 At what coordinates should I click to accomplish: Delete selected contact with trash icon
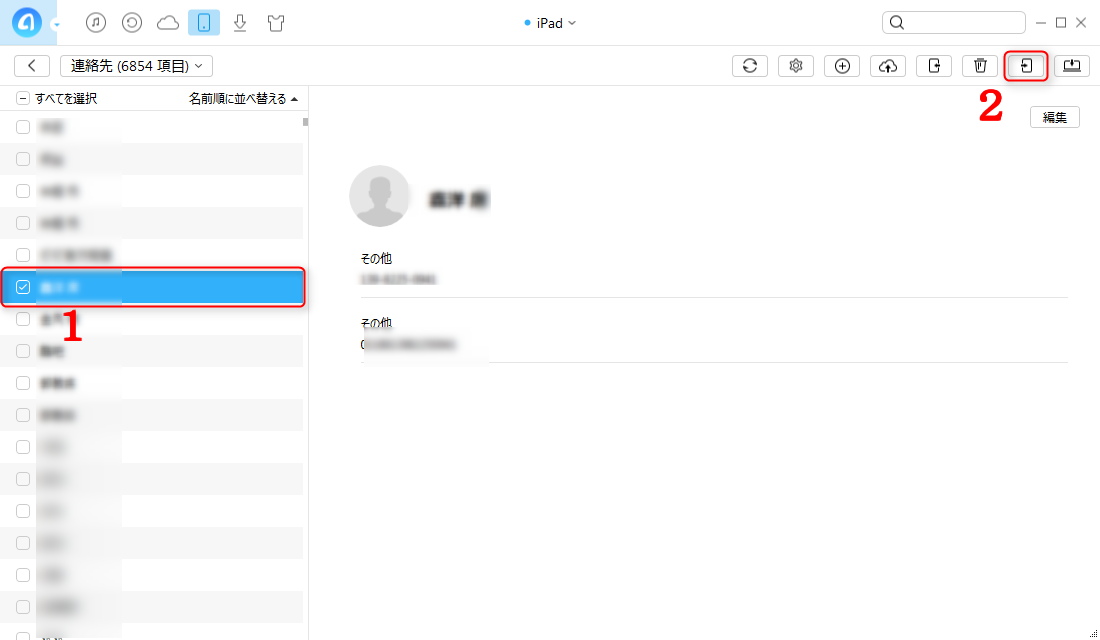980,65
